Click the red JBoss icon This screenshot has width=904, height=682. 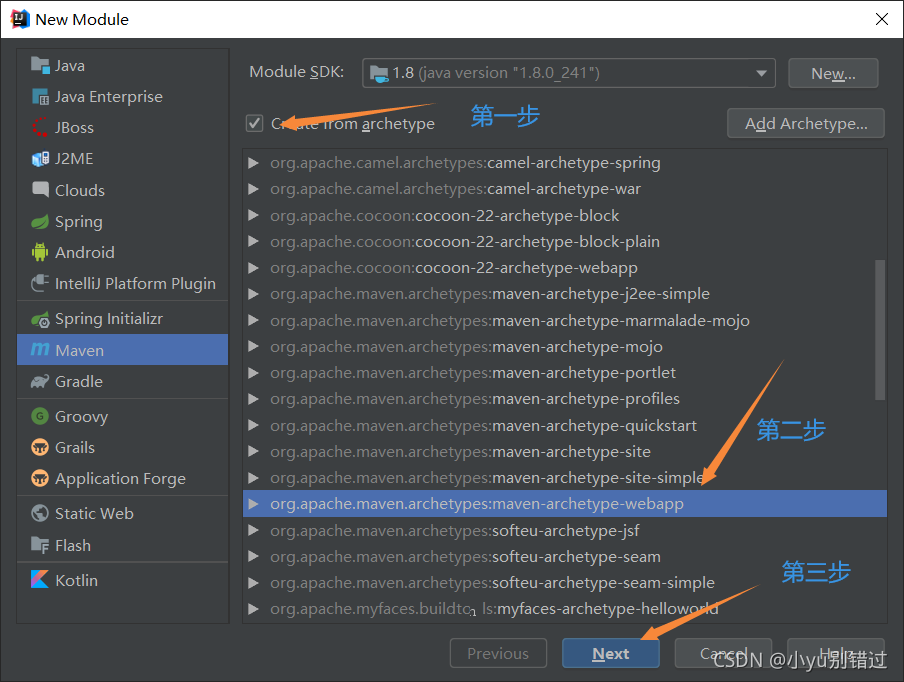coord(40,127)
